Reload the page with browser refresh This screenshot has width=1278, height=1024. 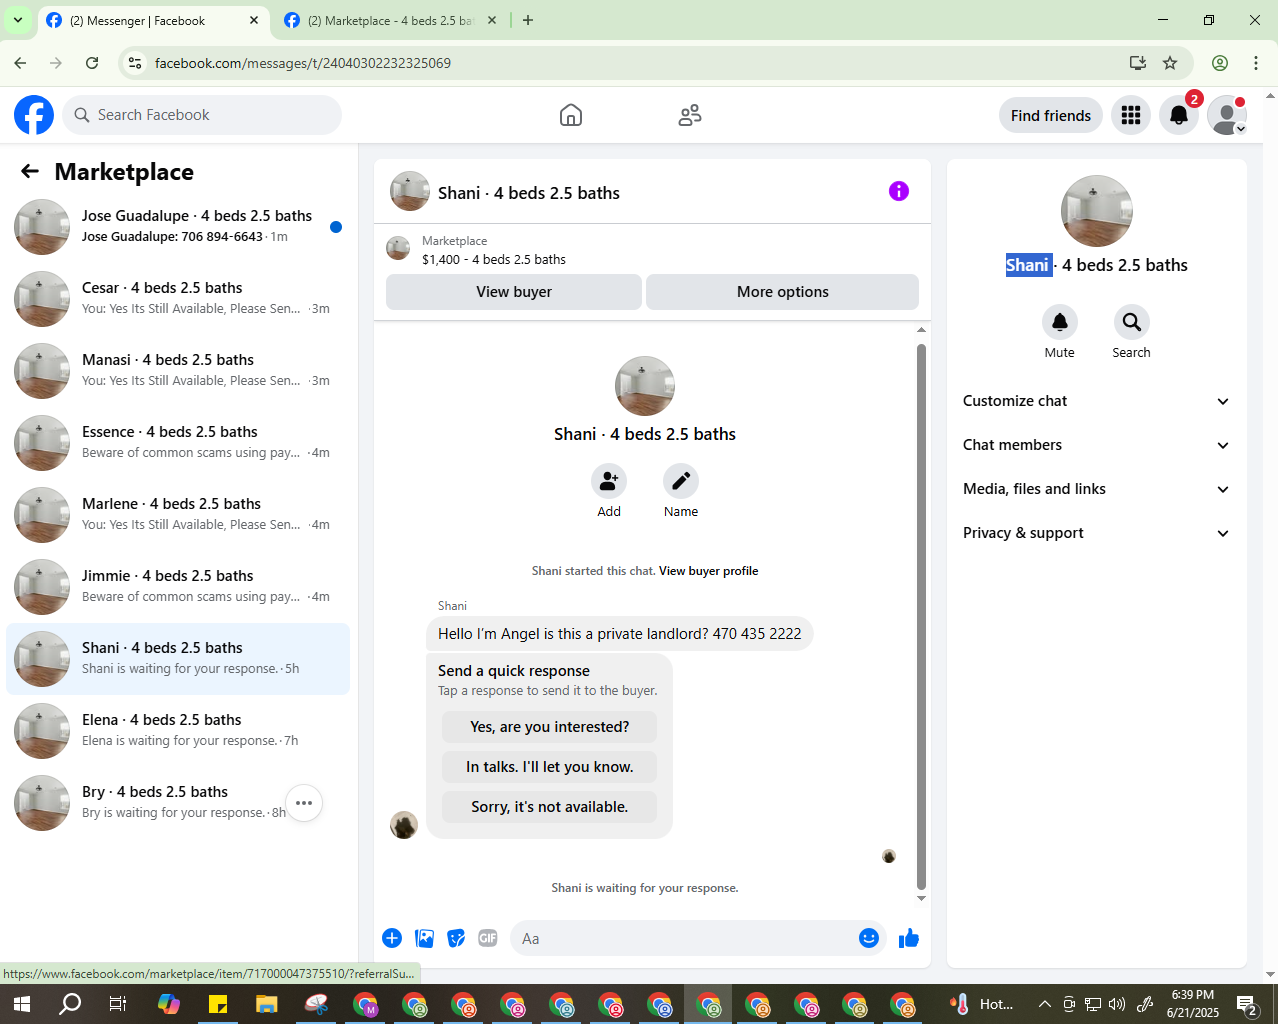(x=92, y=63)
